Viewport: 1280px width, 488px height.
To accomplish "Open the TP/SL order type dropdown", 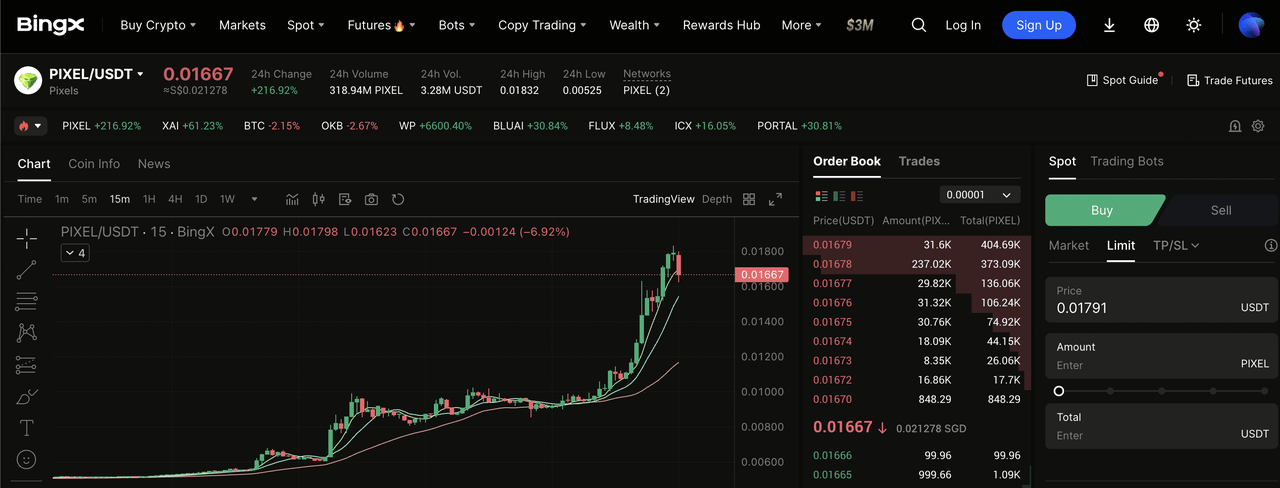I will [x=1176, y=245].
